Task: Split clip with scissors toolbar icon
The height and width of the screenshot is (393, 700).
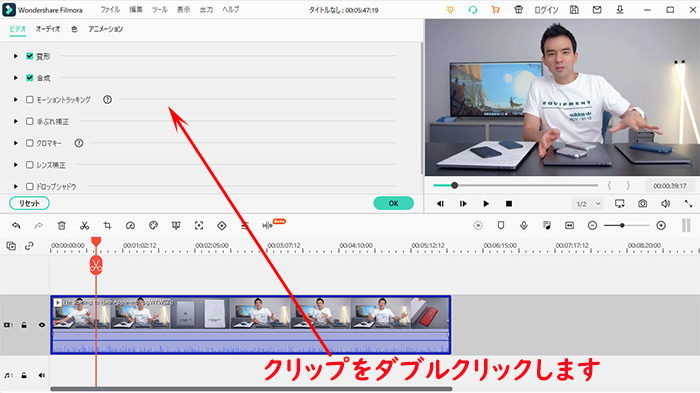Action: [84, 226]
